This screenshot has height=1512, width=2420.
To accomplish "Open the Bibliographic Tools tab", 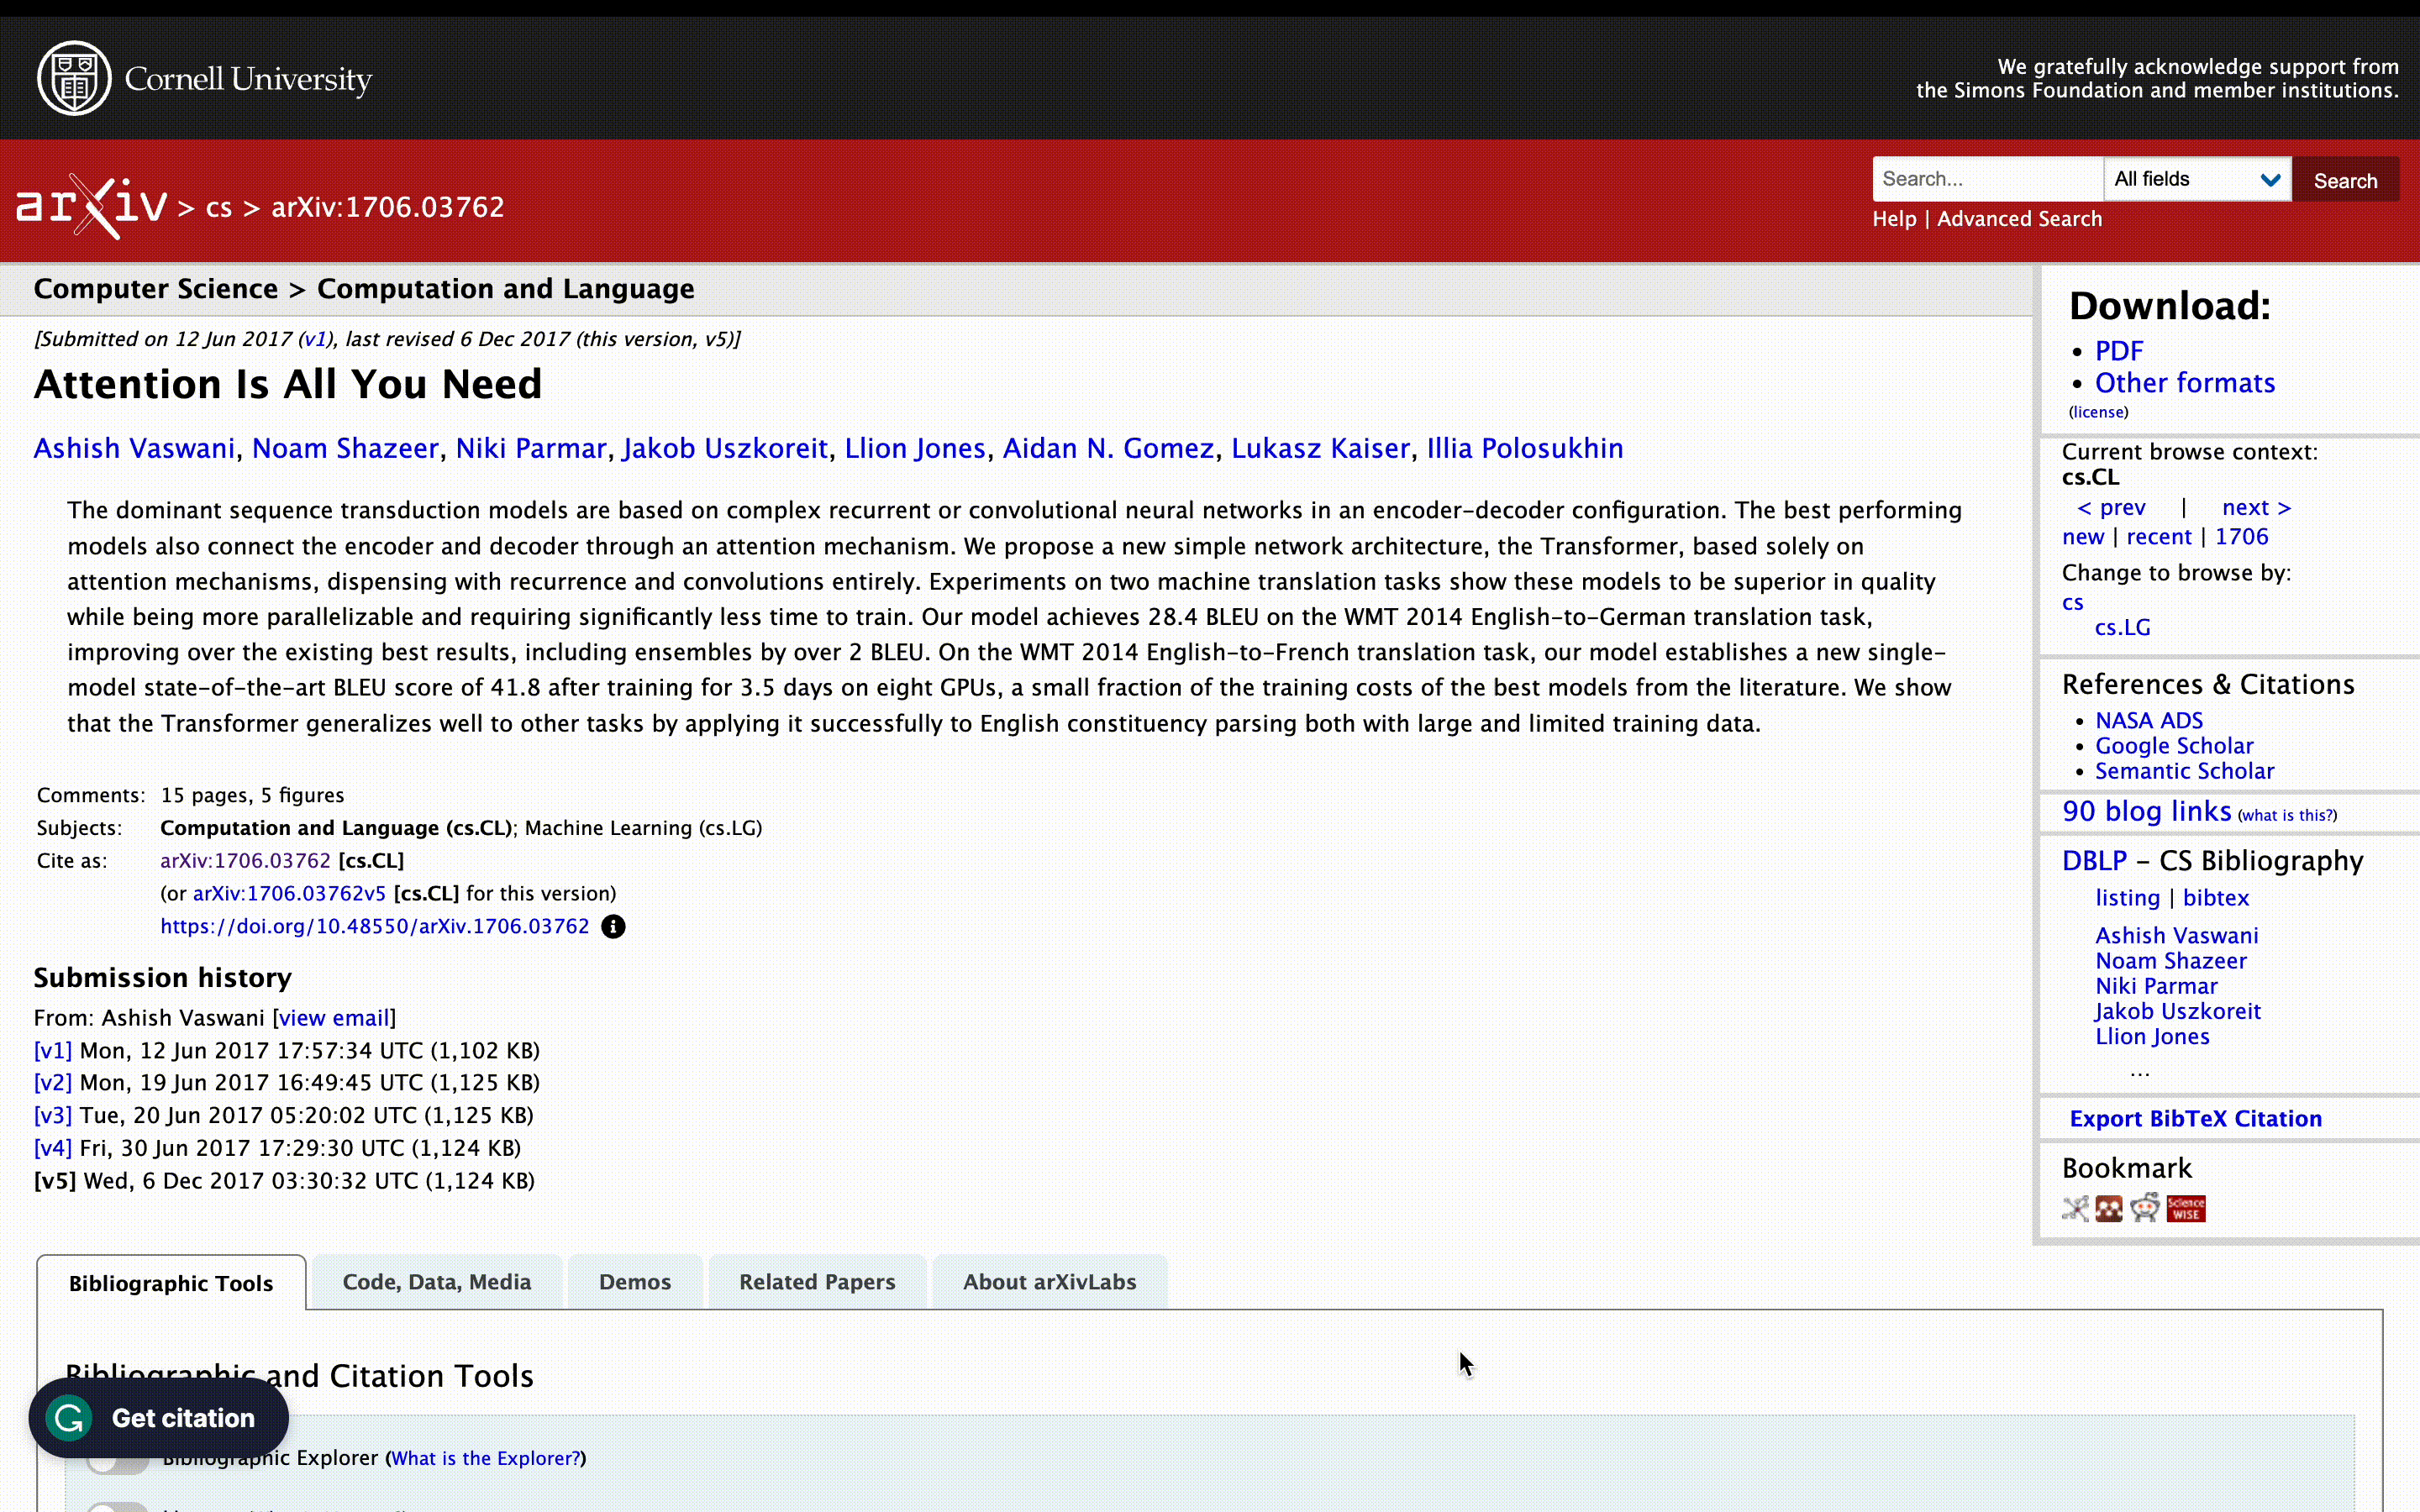I will 169,1282.
